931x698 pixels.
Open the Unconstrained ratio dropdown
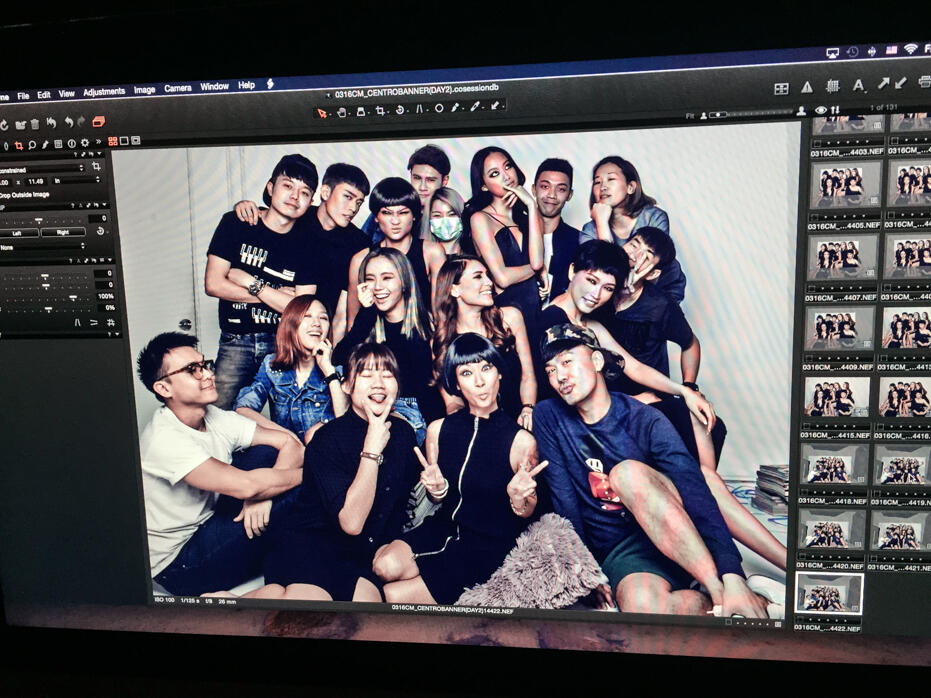click(40, 169)
